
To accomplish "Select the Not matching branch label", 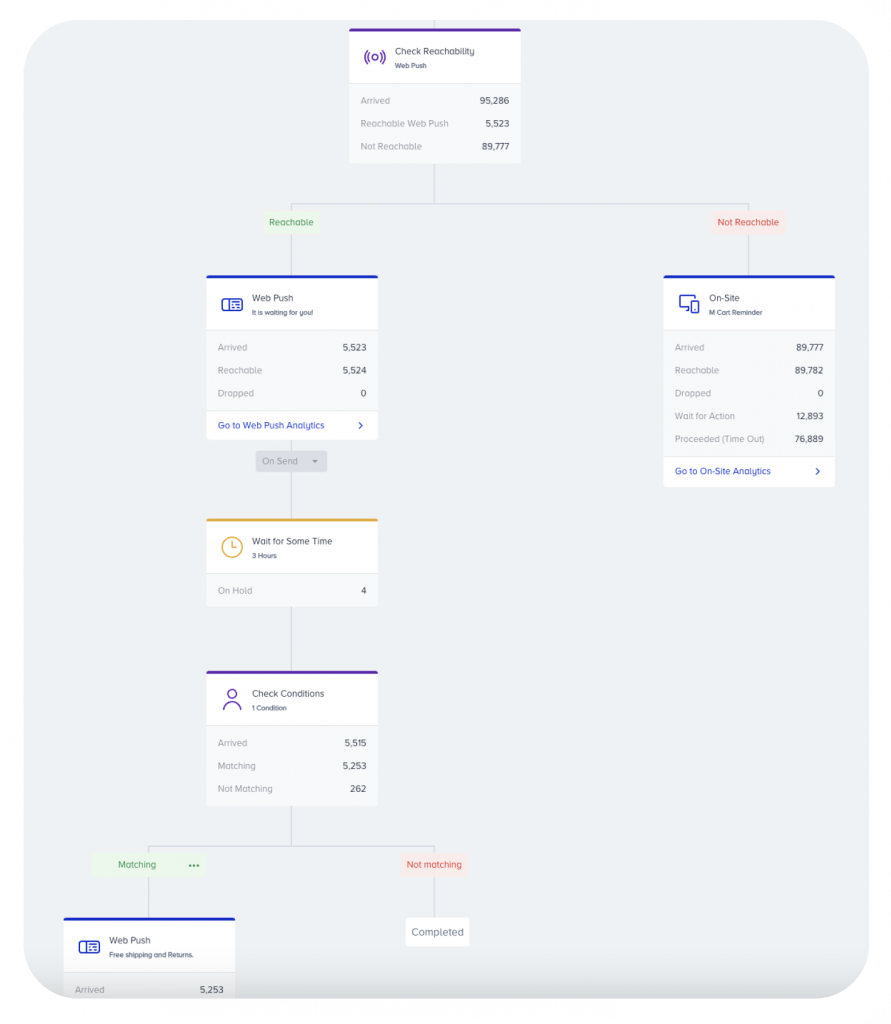I will [433, 864].
